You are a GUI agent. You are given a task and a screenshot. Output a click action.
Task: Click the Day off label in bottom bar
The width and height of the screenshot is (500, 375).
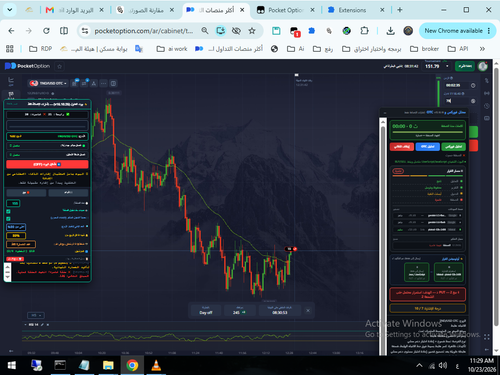pos(206,313)
